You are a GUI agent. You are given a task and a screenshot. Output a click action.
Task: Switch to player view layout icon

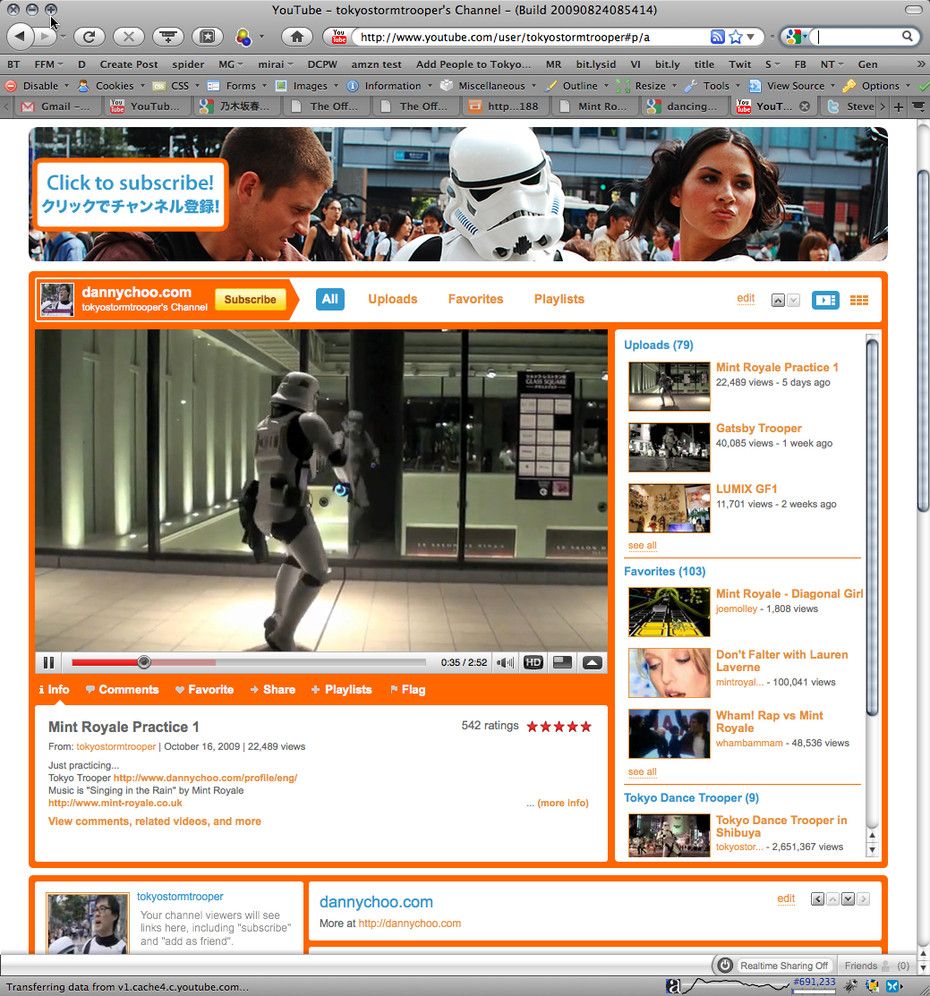[x=825, y=300]
